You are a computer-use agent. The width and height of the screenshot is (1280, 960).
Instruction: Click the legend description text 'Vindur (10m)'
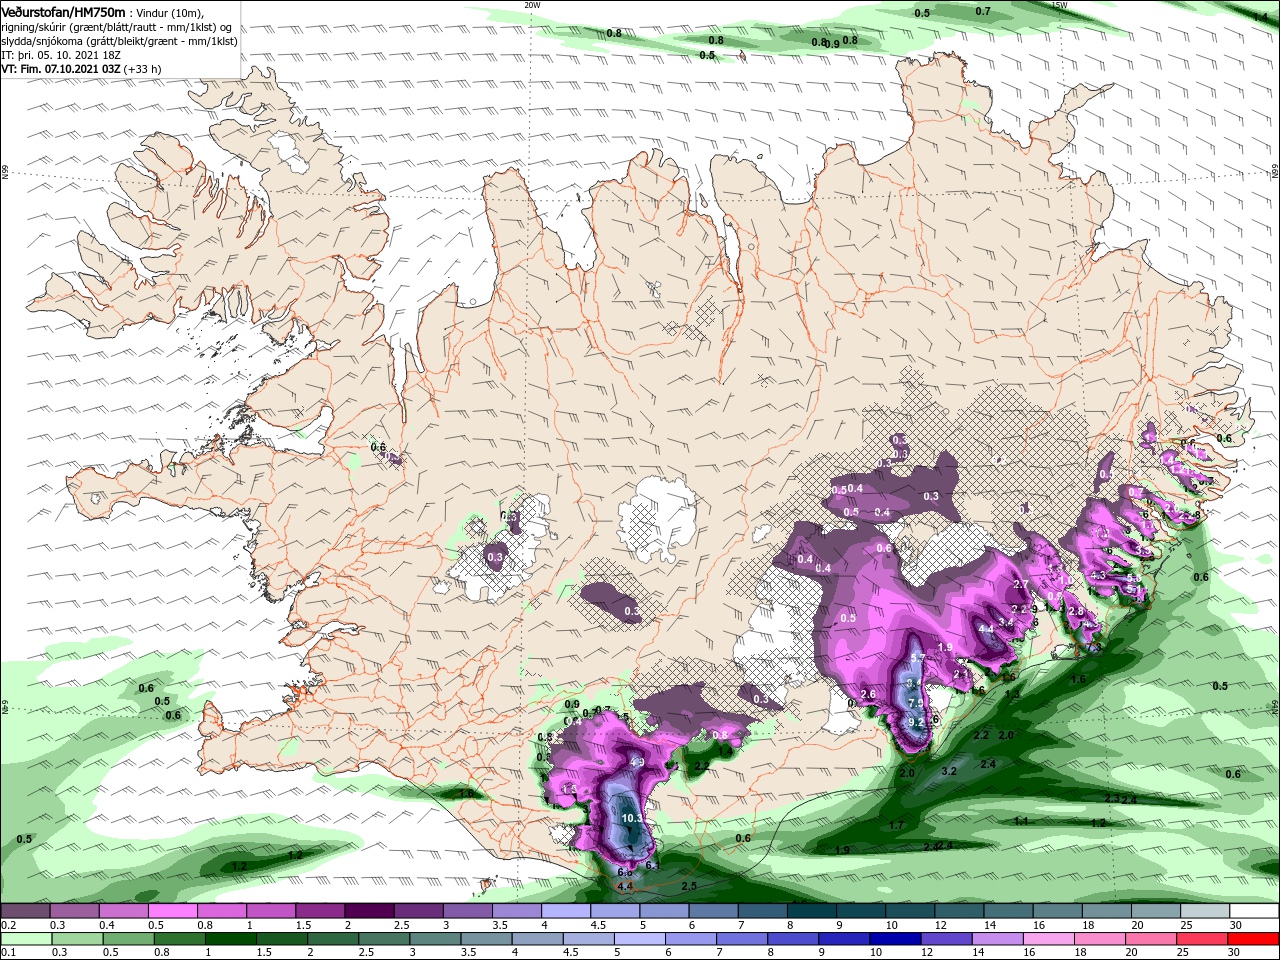point(170,12)
